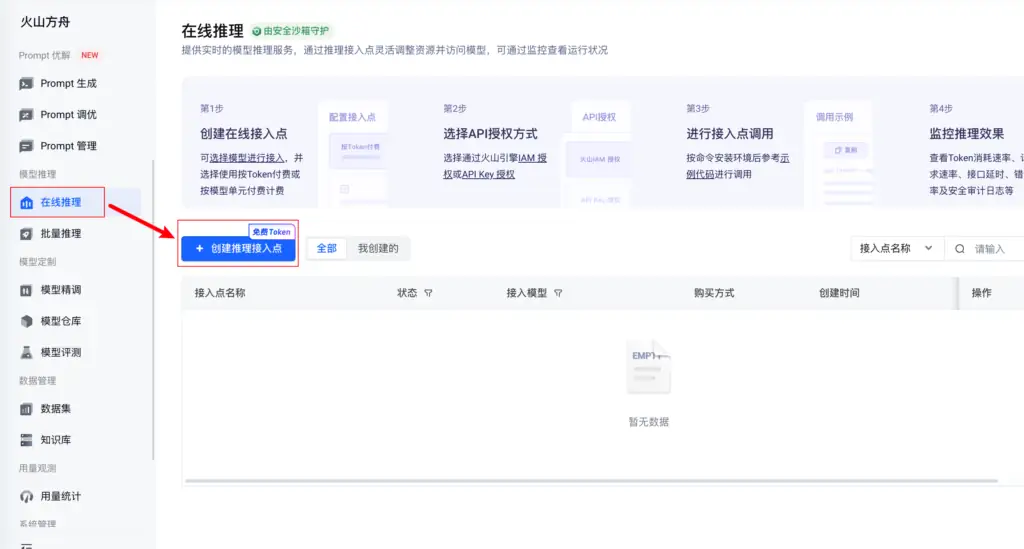Click the 调用示例 preview thumbnail
The width and height of the screenshot is (1024, 549).
(x=838, y=155)
